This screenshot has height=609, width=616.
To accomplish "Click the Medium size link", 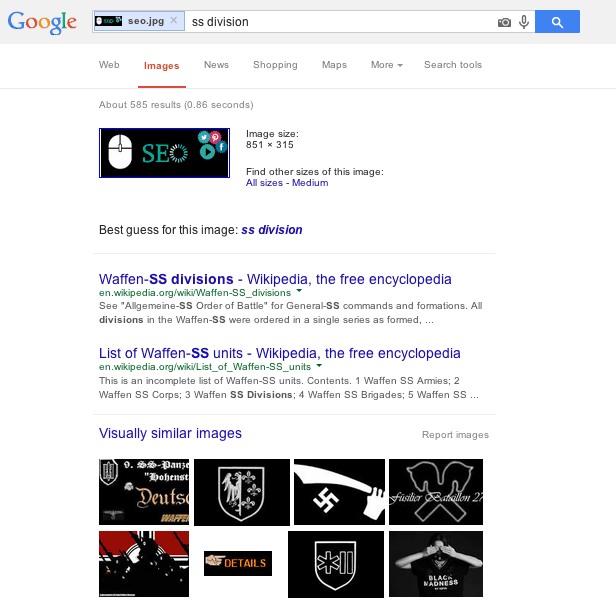I will point(310,183).
